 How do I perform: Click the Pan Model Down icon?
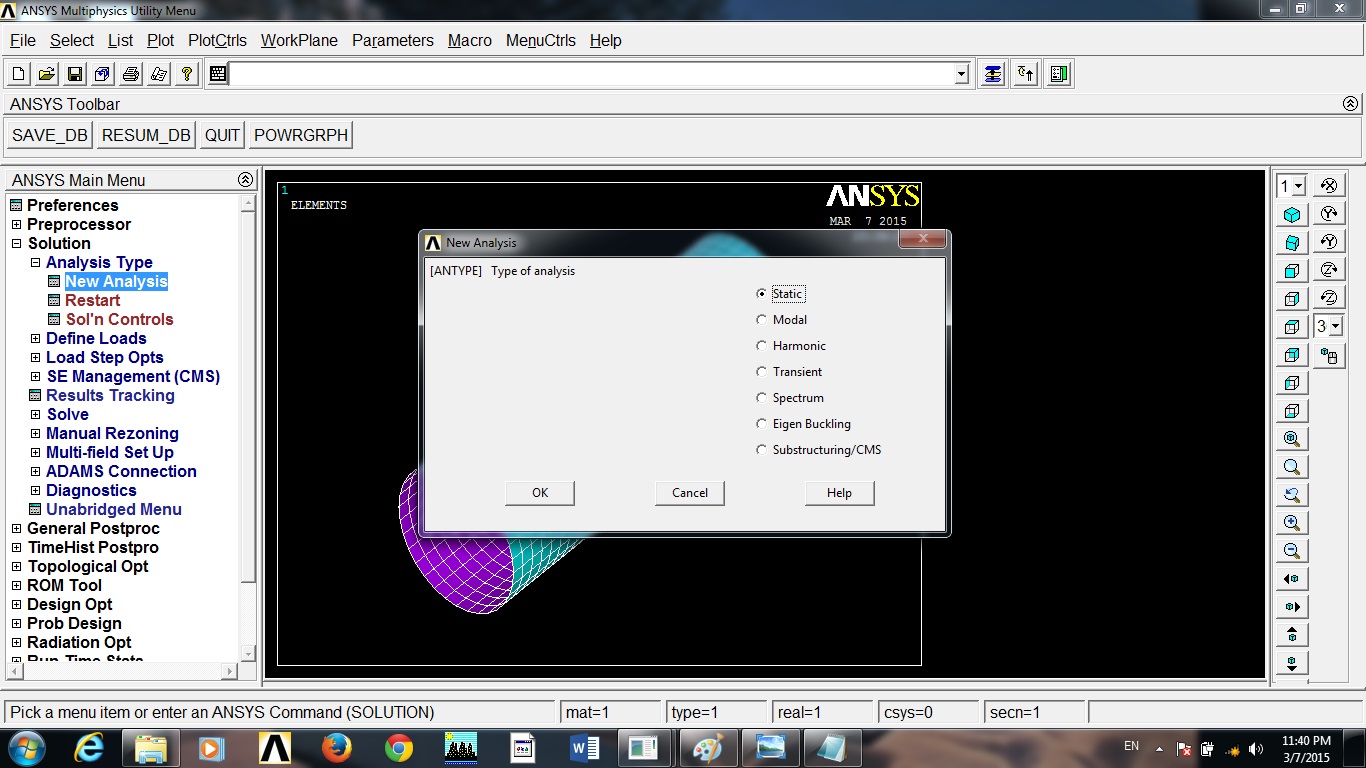[x=1292, y=663]
